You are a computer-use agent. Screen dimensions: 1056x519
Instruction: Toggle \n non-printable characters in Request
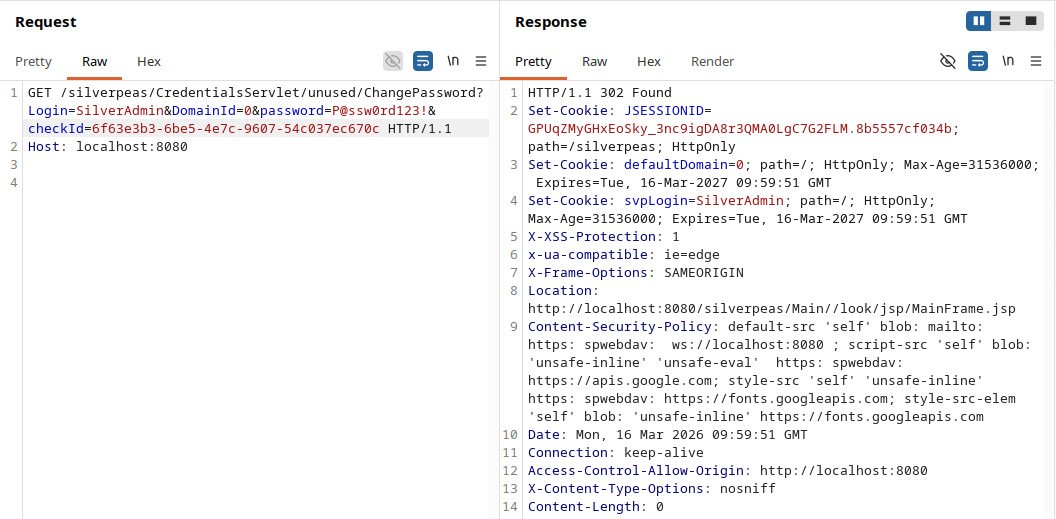click(x=453, y=61)
